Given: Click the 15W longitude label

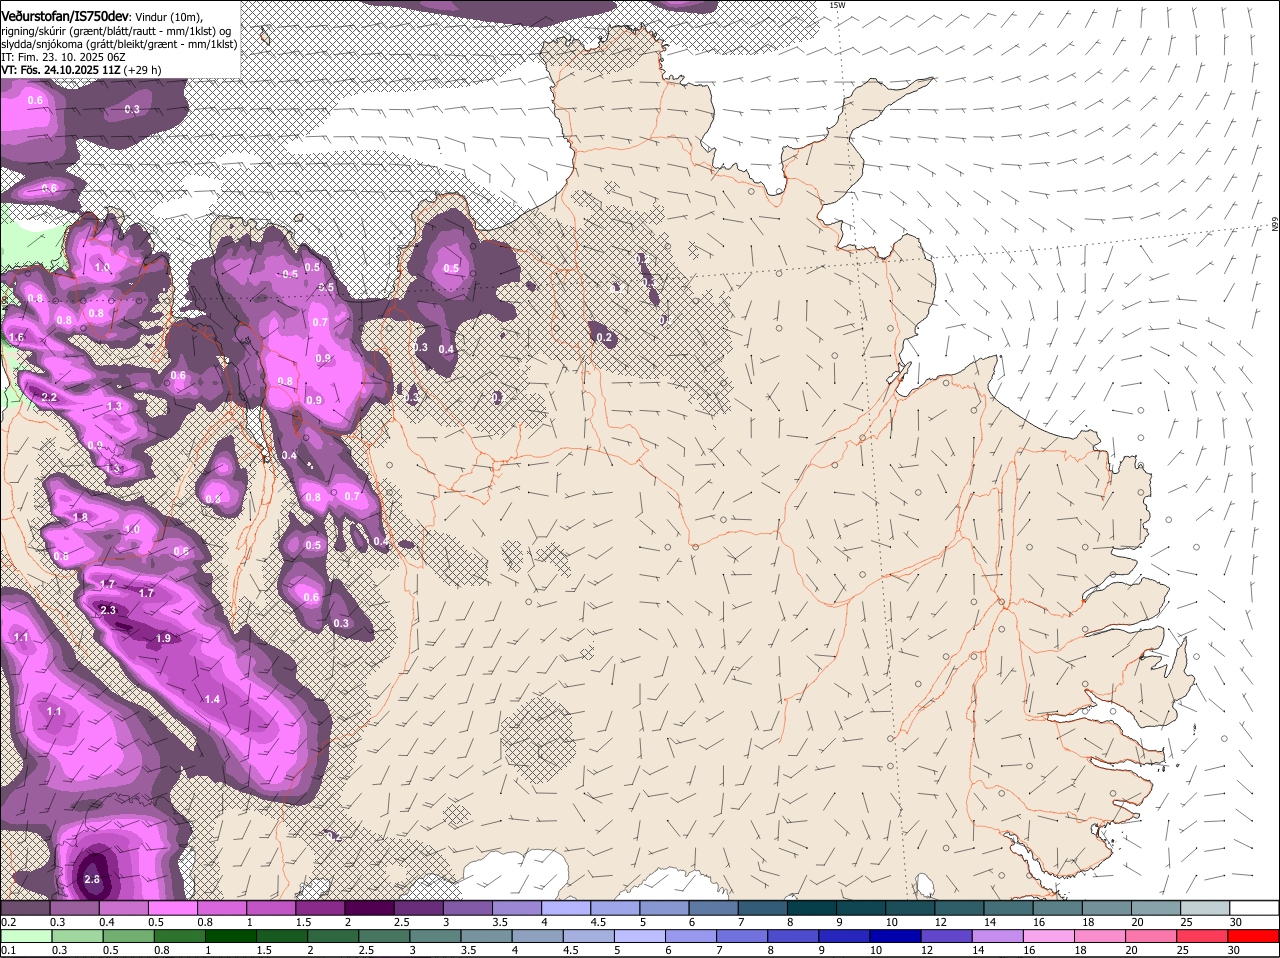Looking at the screenshot, I should click(837, 5).
